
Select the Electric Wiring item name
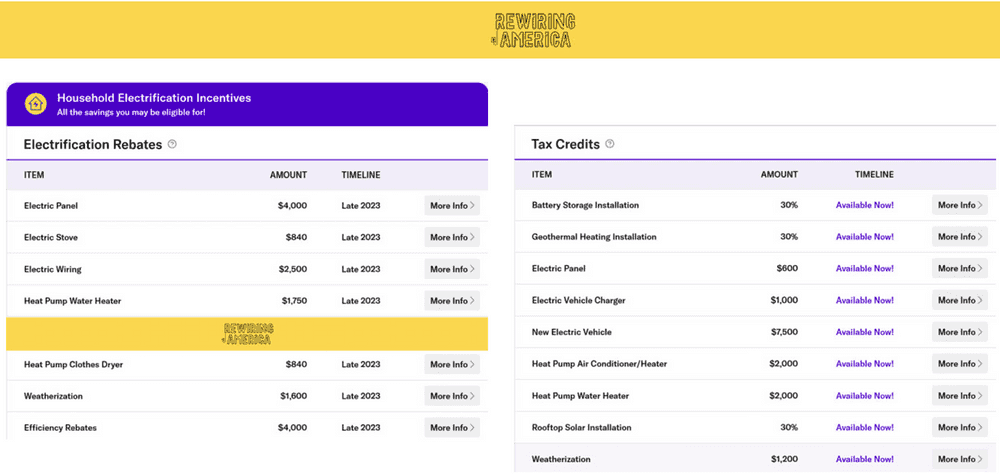[52, 269]
